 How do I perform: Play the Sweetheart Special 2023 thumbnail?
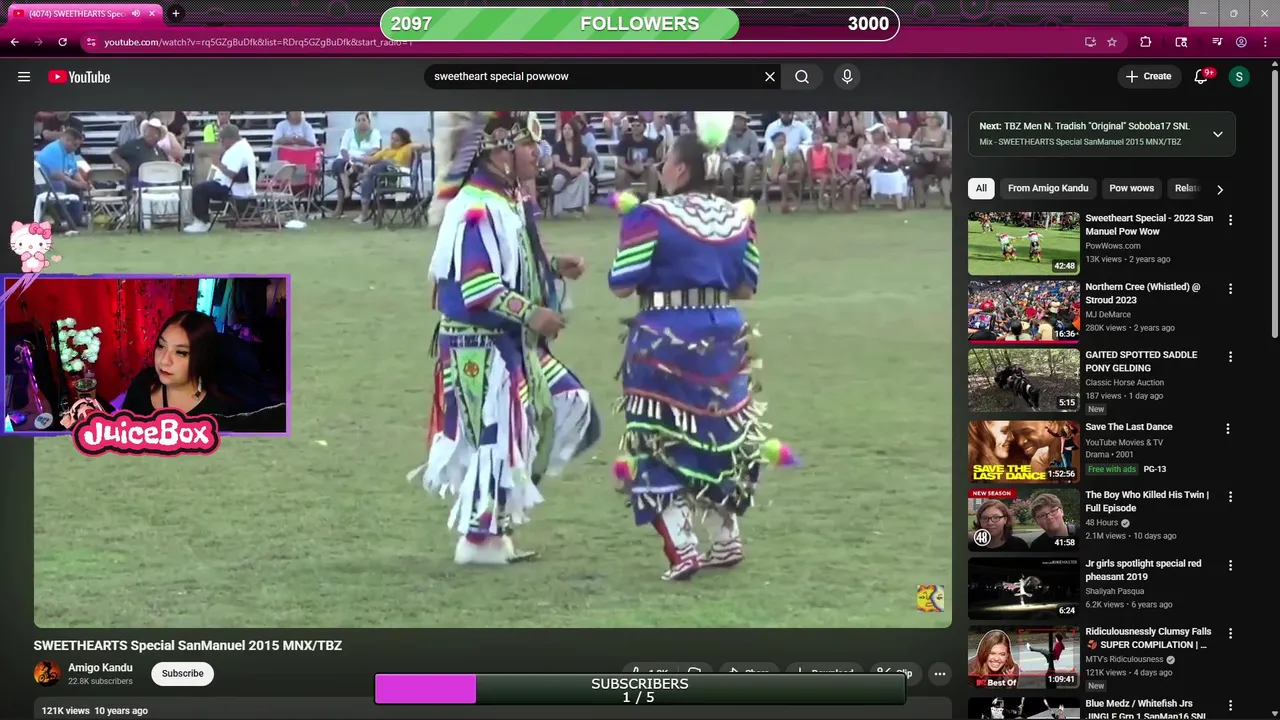pyautogui.click(x=1023, y=243)
